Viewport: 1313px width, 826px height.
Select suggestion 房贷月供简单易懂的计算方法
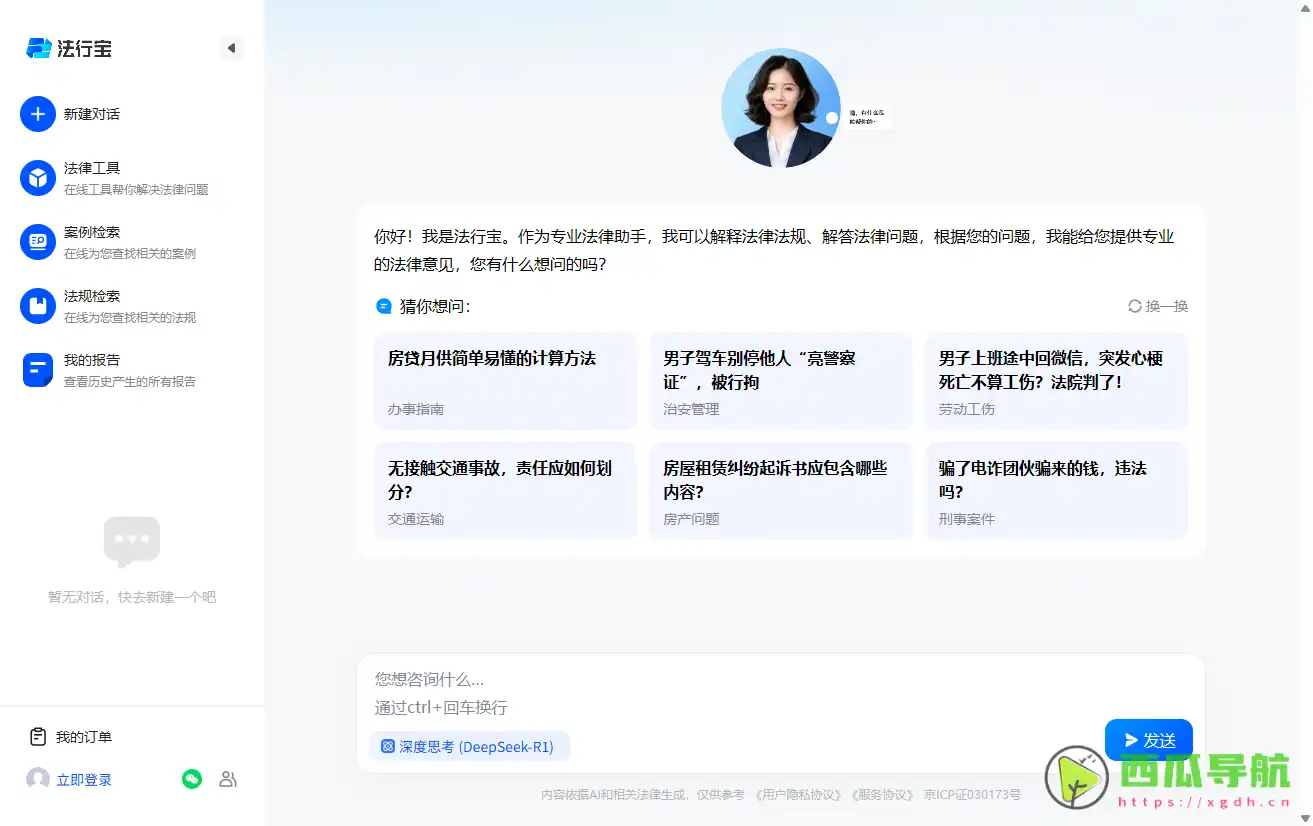(x=505, y=380)
